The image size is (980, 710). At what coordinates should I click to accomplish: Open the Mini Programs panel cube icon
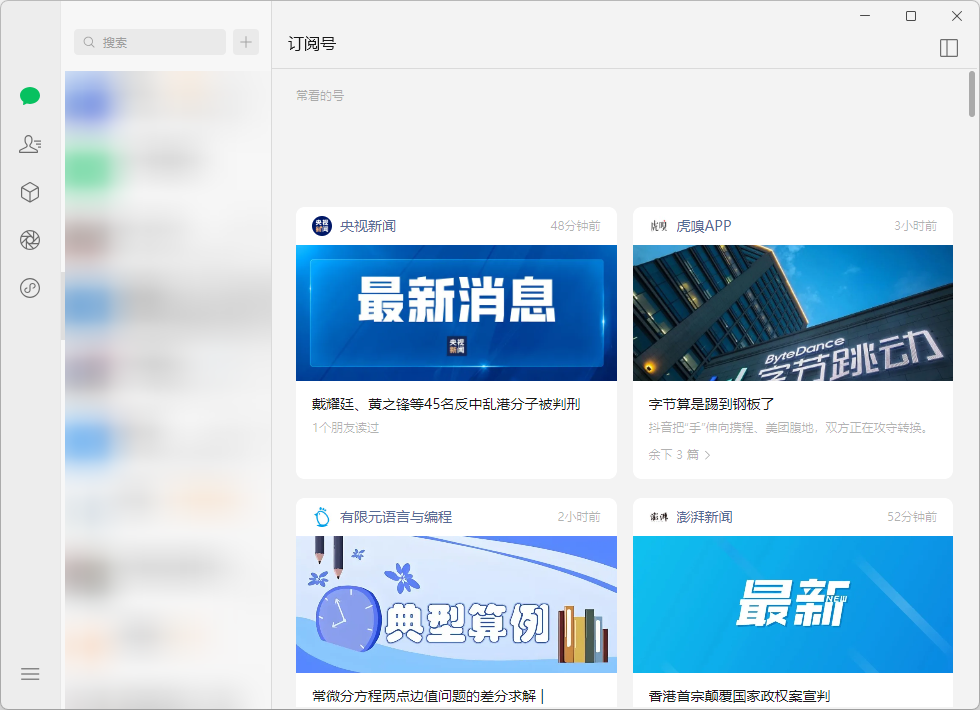30,192
